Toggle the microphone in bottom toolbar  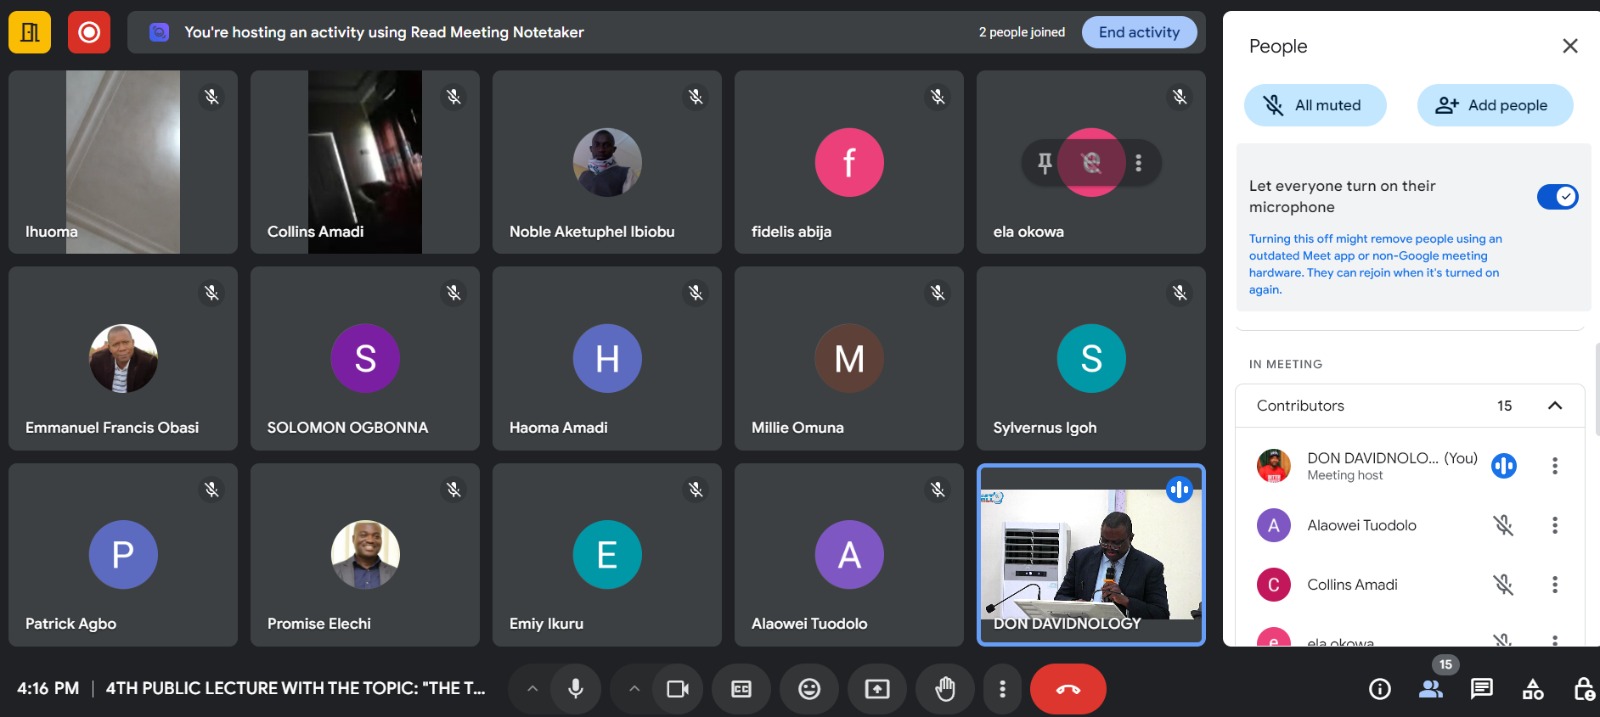pyautogui.click(x=575, y=689)
